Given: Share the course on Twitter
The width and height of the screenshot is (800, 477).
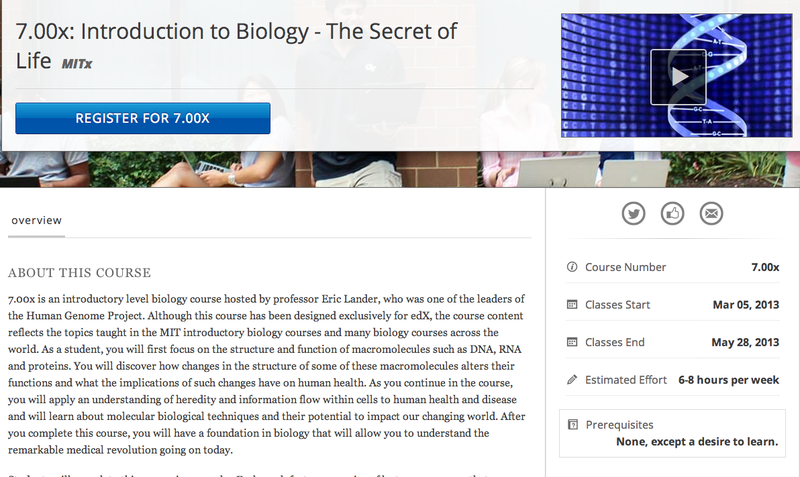Looking at the screenshot, I should (633, 213).
